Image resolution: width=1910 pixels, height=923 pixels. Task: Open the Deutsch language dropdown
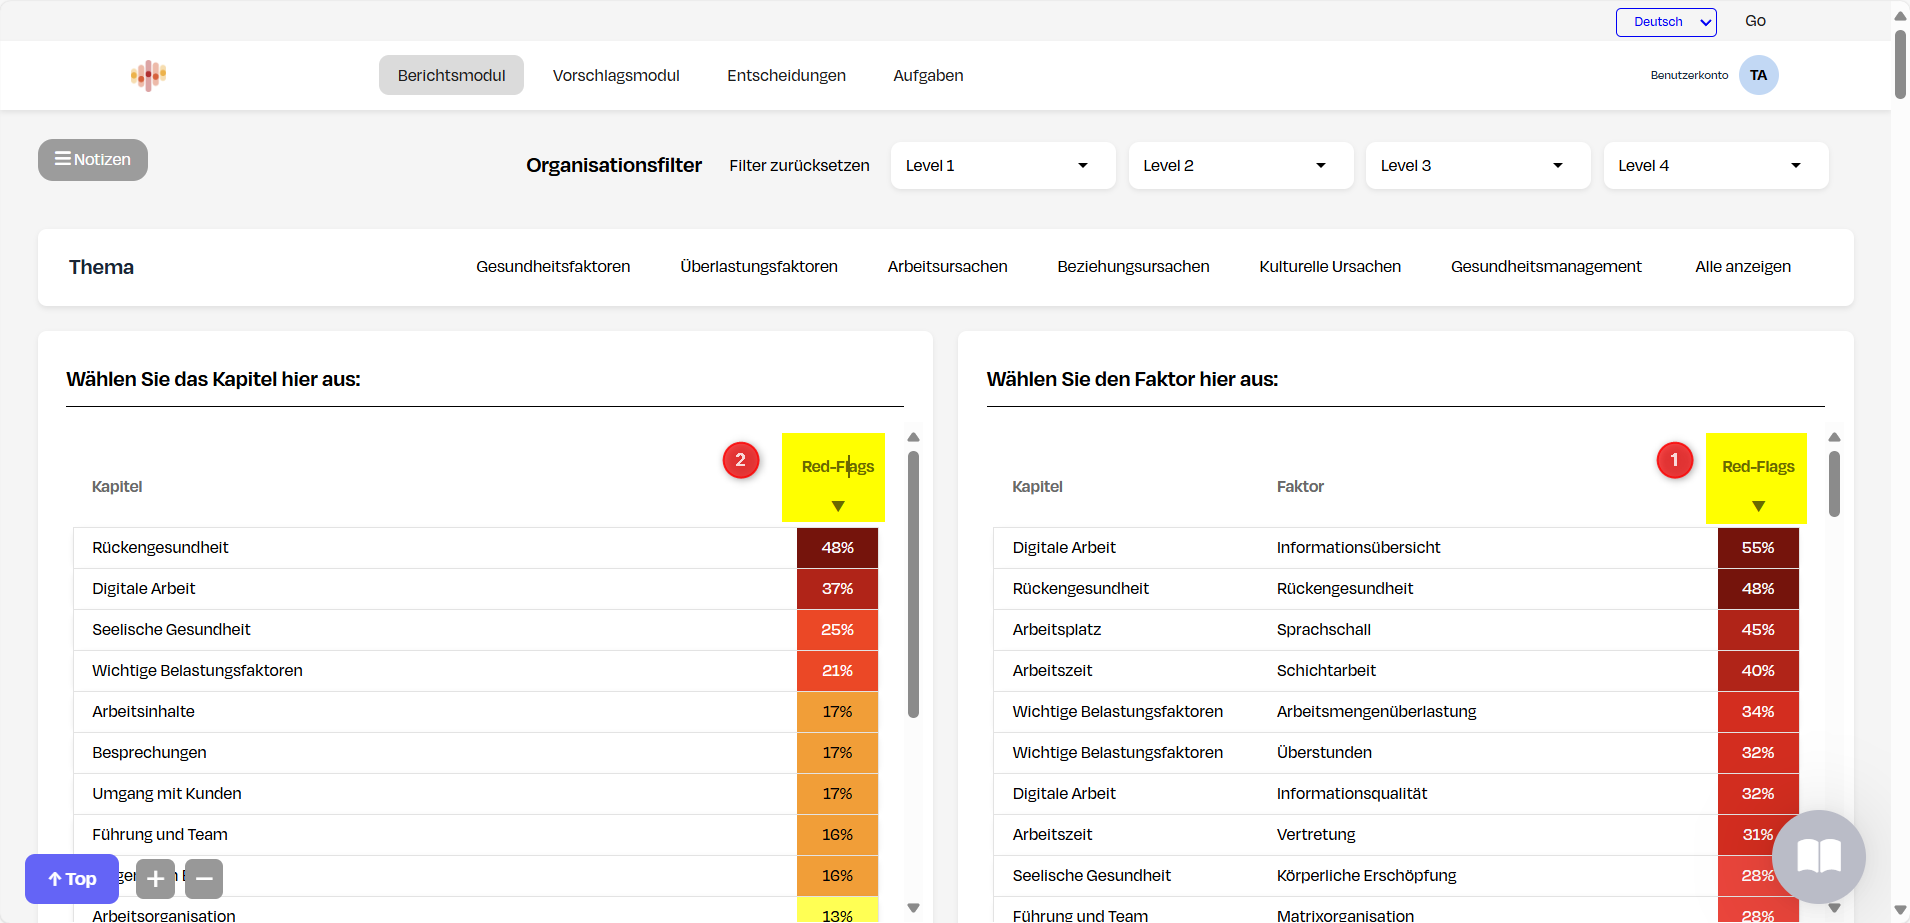point(1666,22)
